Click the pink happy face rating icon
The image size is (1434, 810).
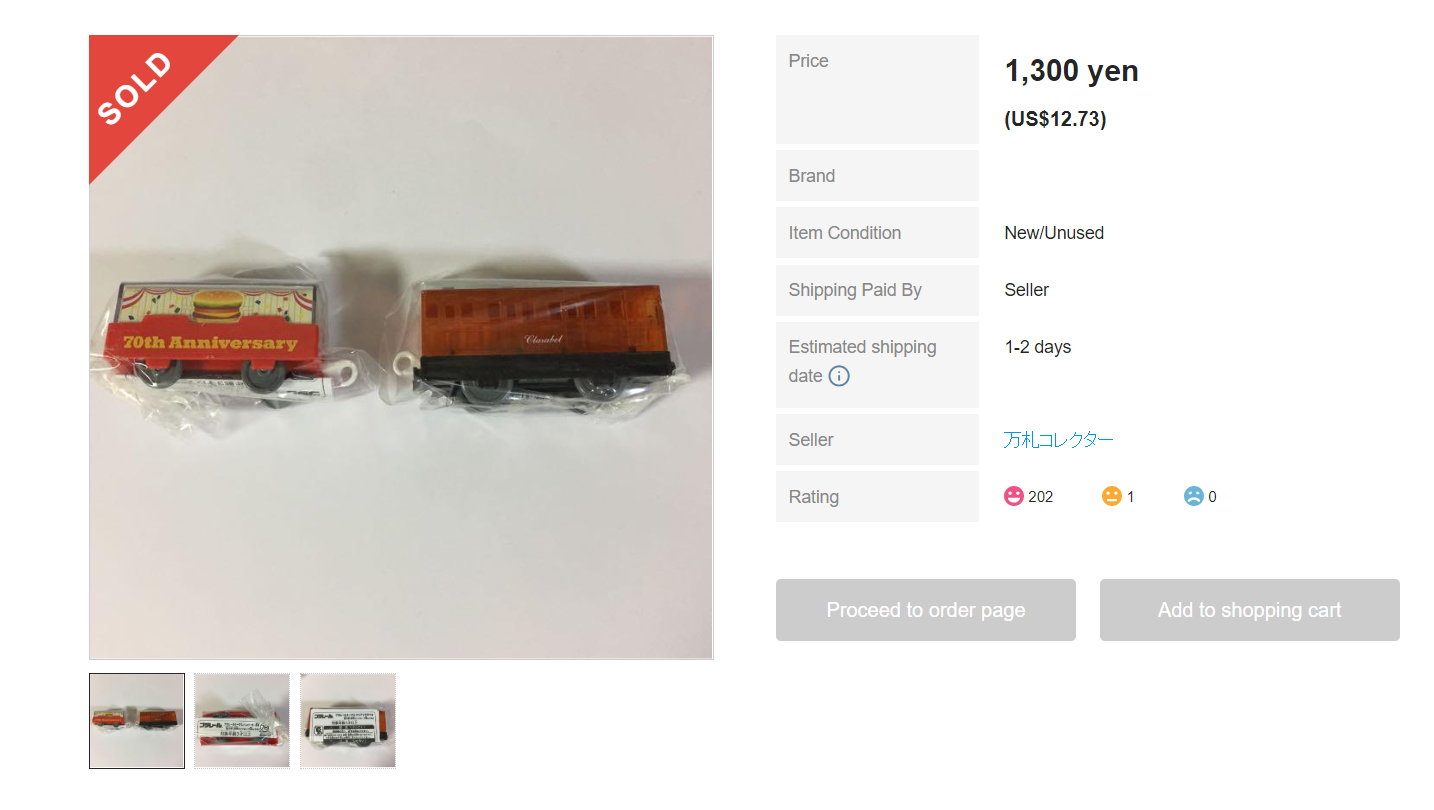tap(1014, 496)
